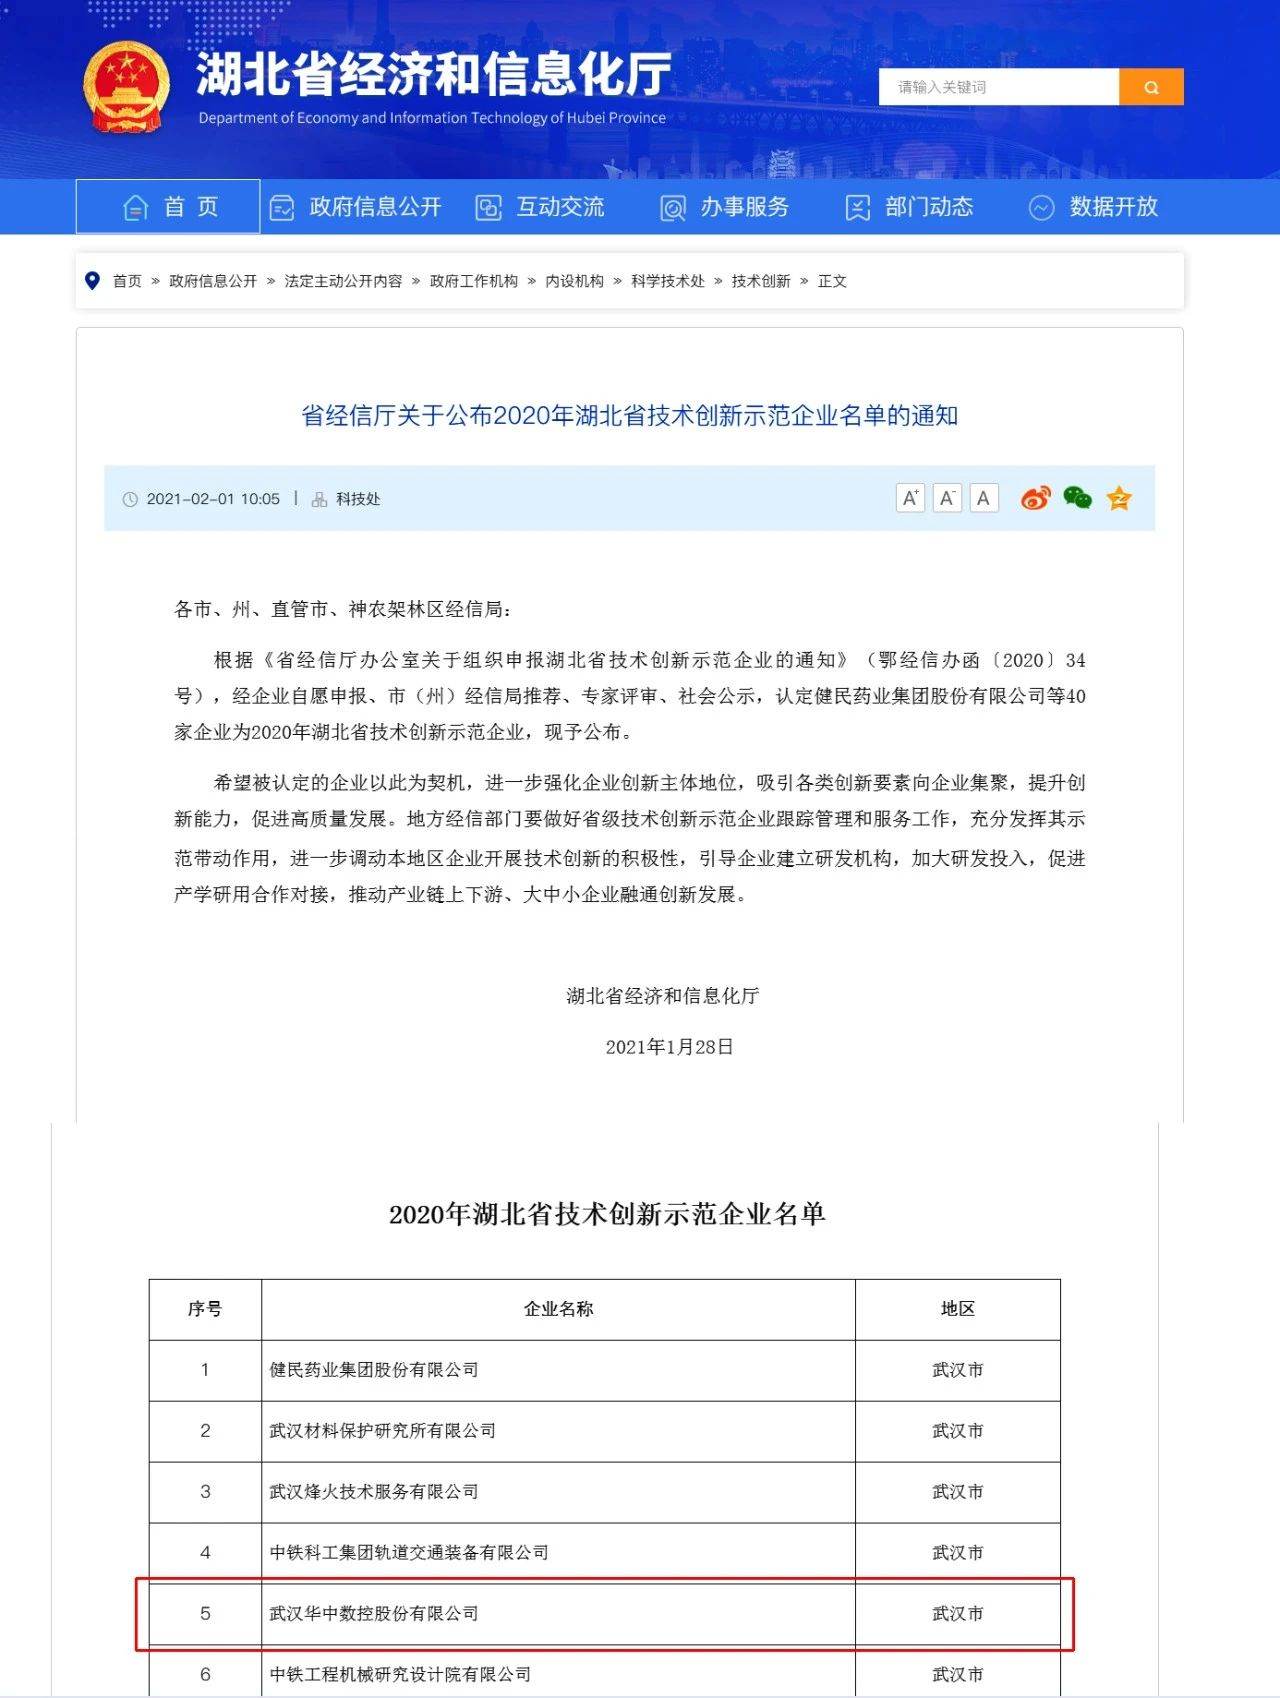Share article to Weibo
Screen dimensions: 1280x1698
1036,498
